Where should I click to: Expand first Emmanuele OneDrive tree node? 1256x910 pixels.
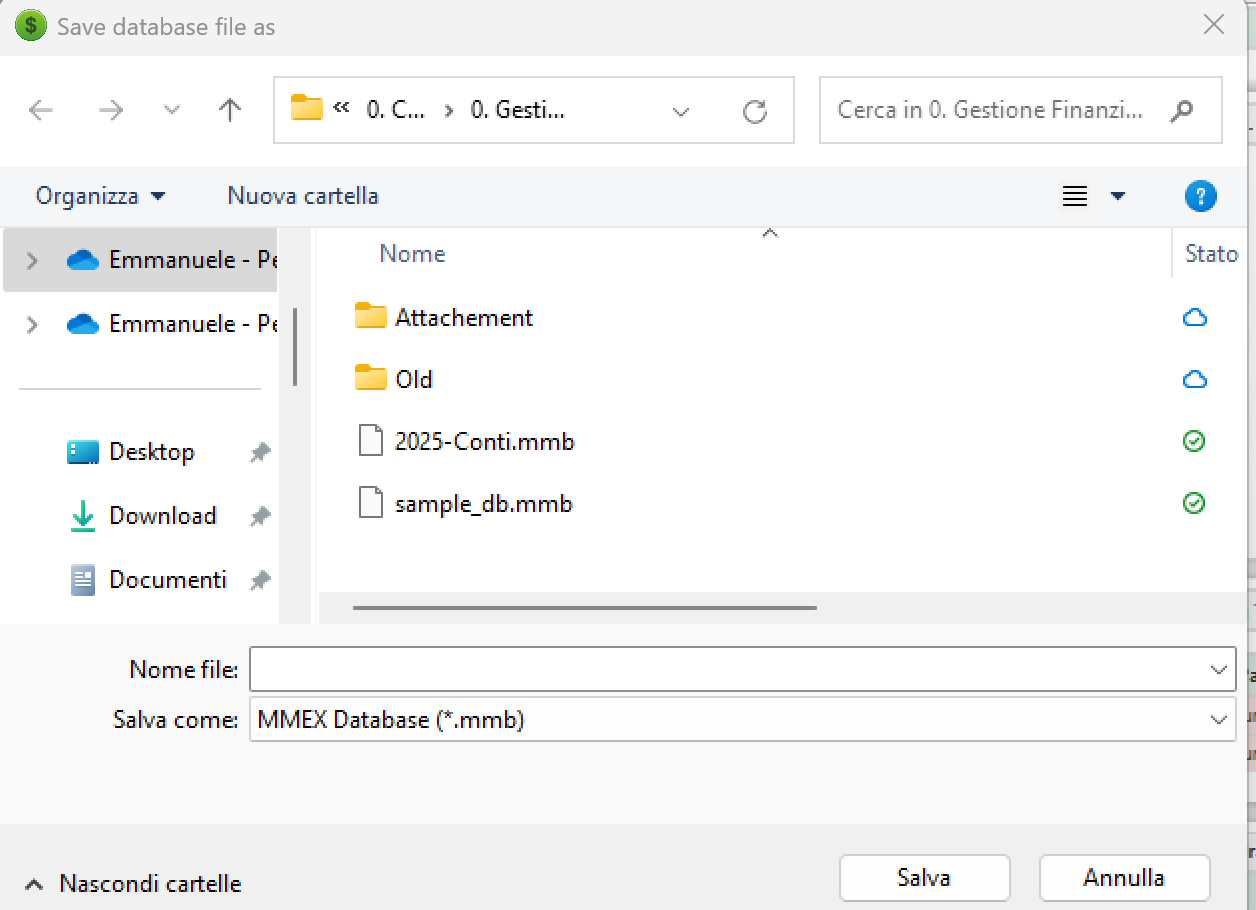pyautogui.click(x=32, y=260)
